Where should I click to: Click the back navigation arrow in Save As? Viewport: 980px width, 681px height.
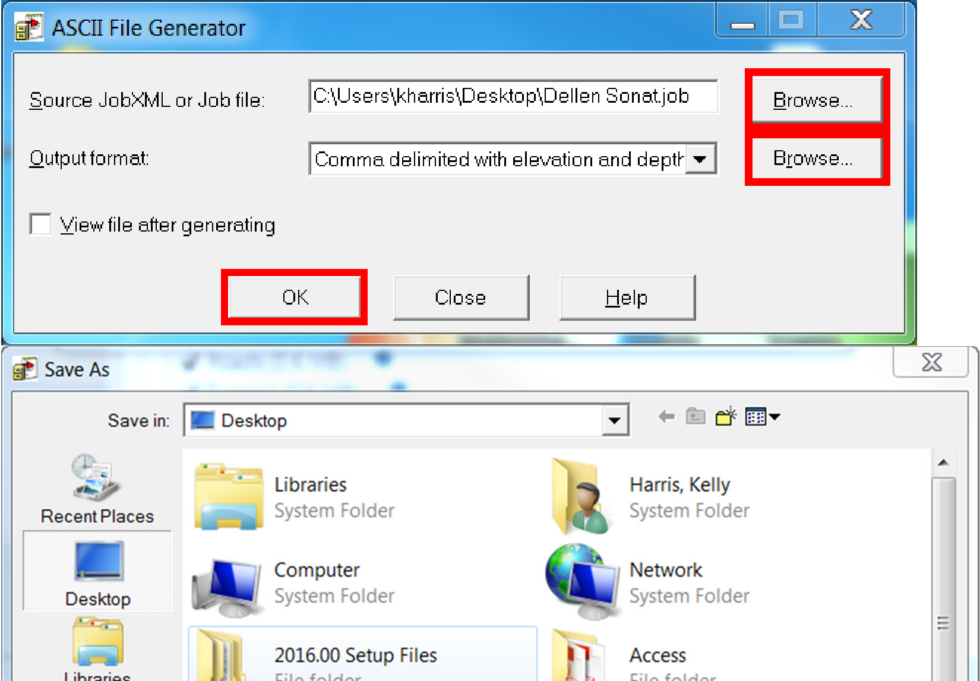coord(666,415)
